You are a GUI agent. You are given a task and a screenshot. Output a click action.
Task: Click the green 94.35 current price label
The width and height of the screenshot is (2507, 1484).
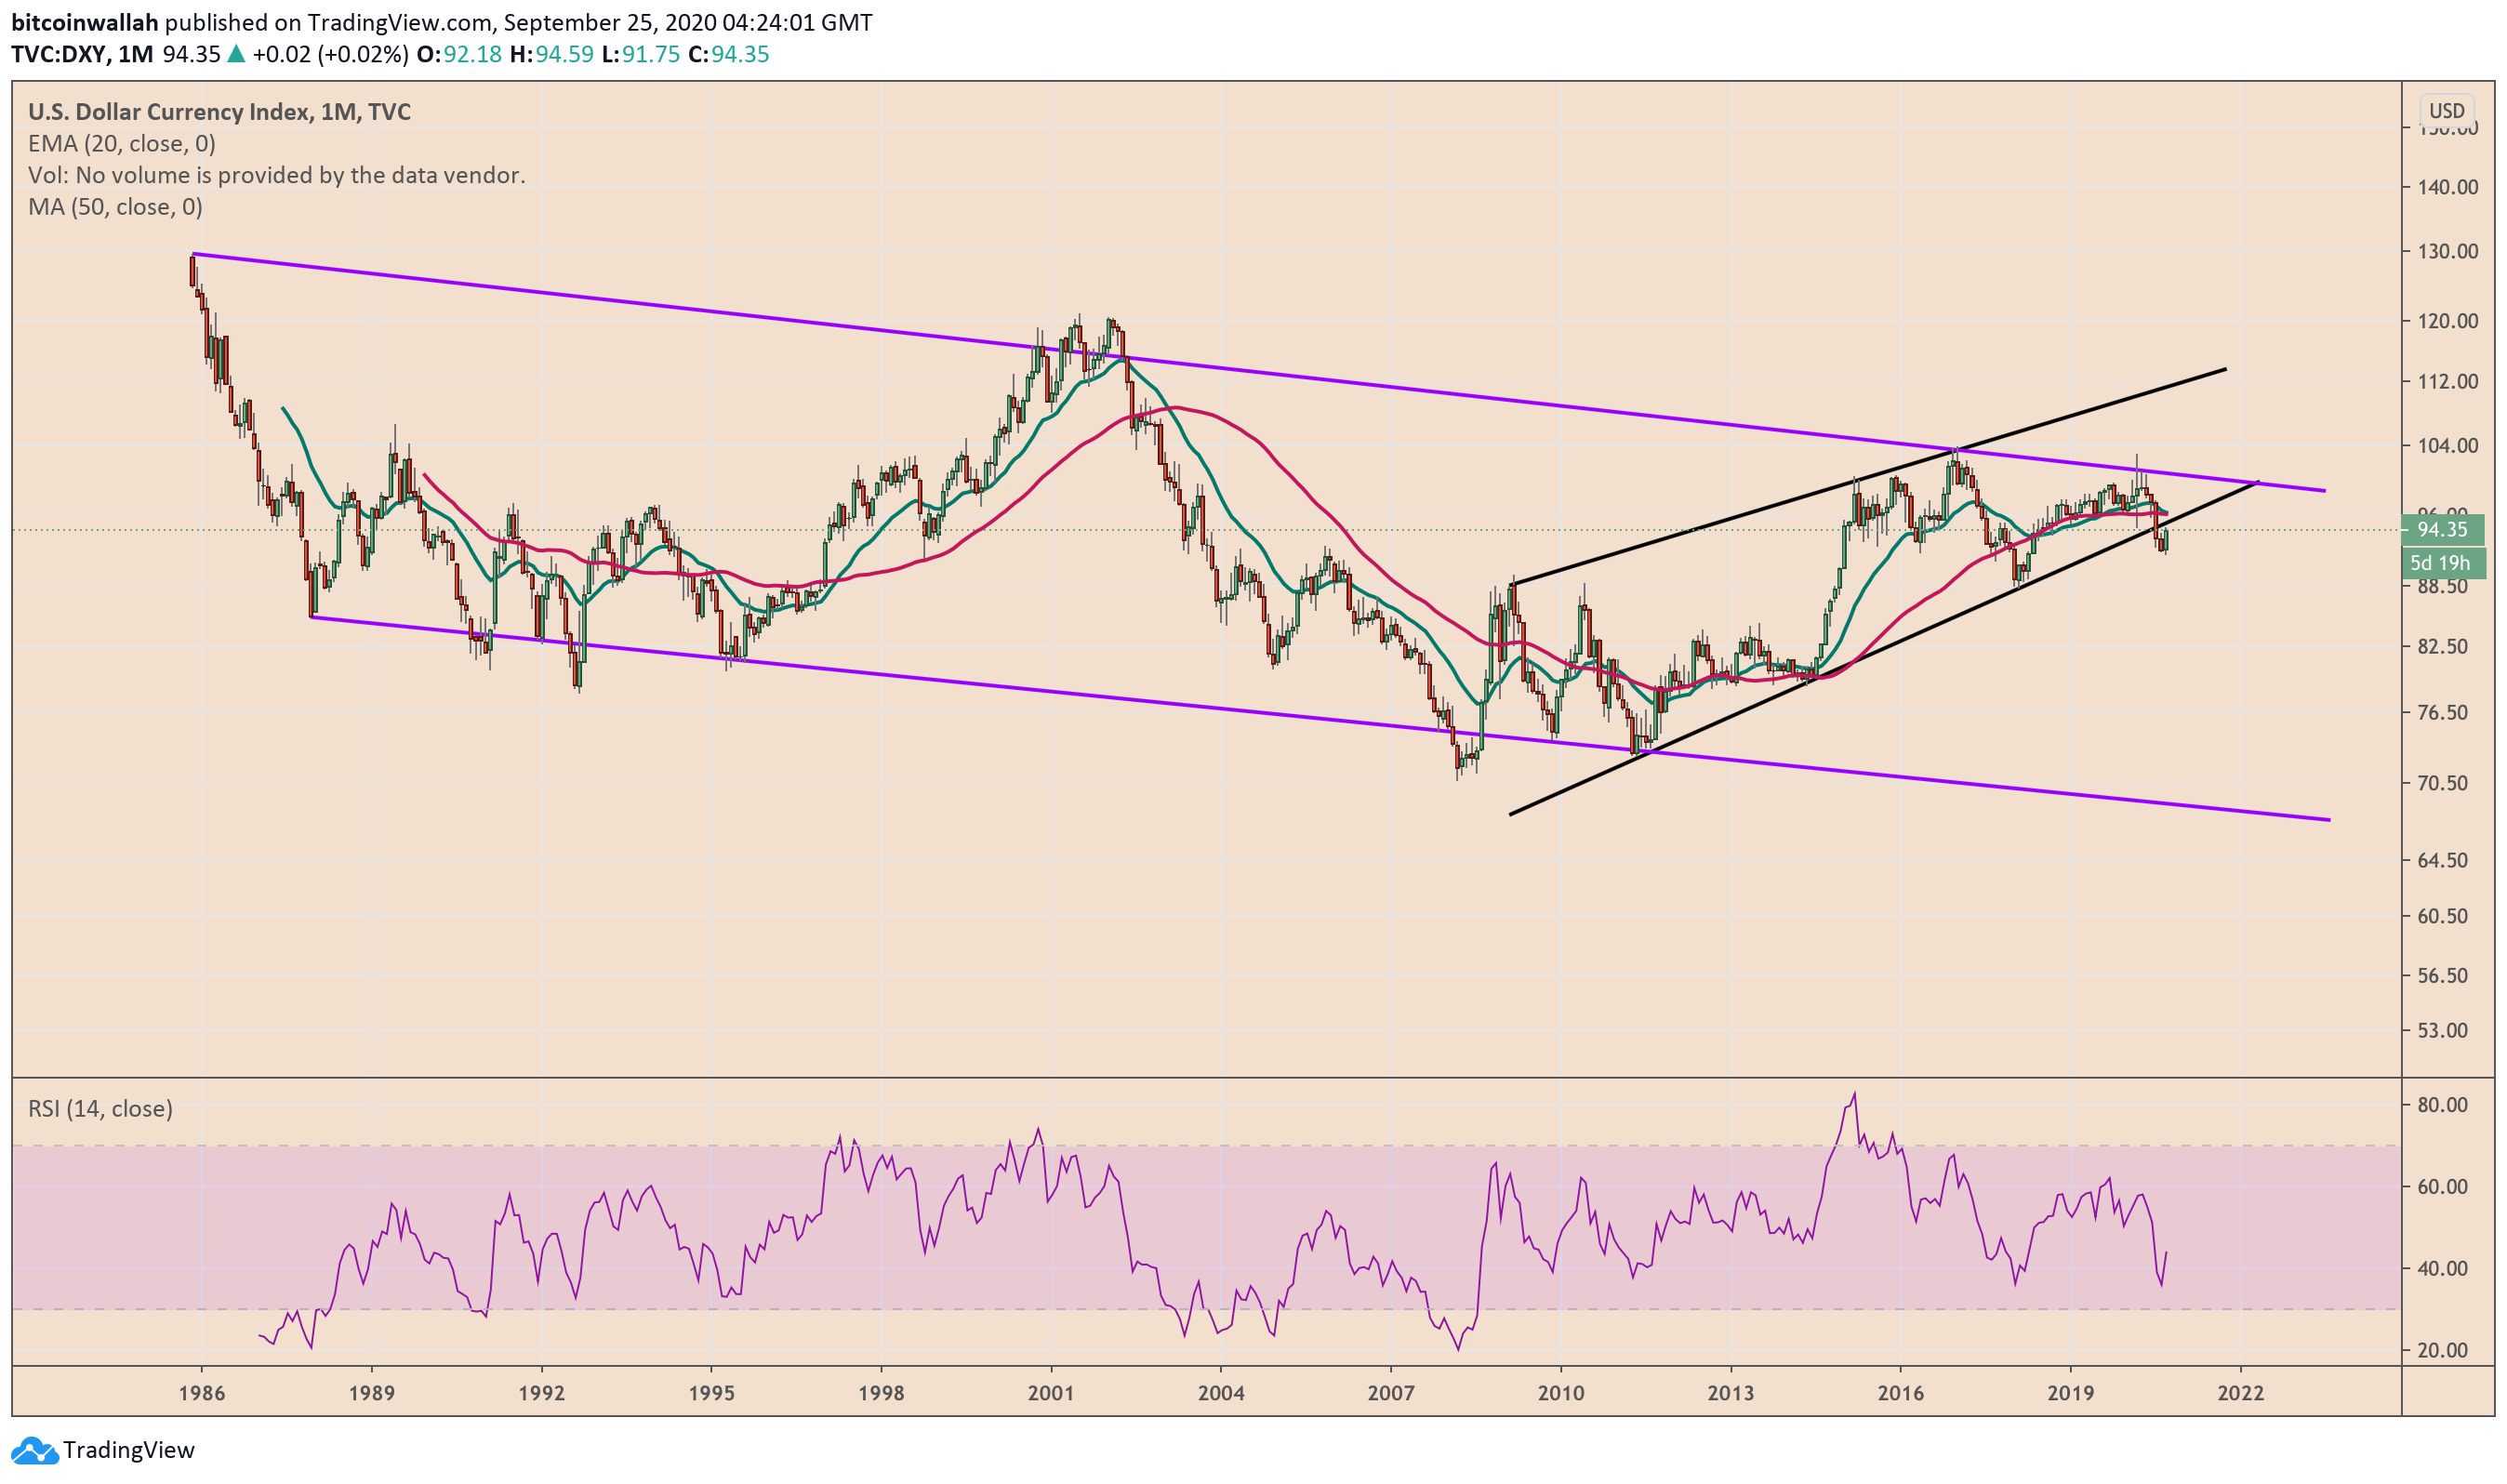pyautogui.click(x=2441, y=530)
